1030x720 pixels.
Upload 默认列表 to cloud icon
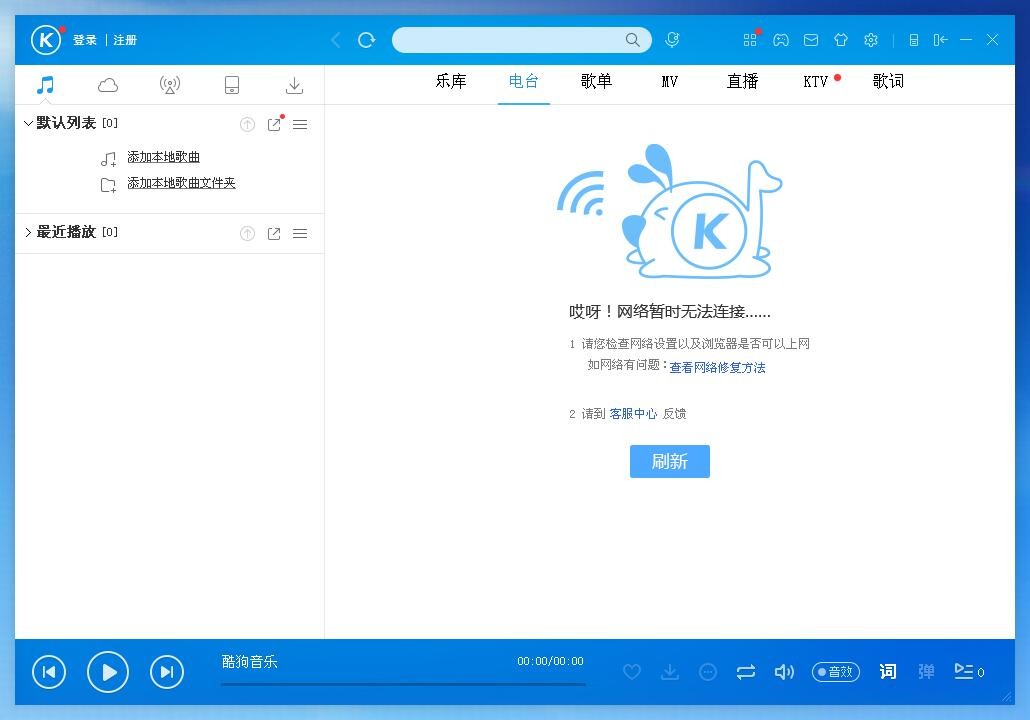247,124
